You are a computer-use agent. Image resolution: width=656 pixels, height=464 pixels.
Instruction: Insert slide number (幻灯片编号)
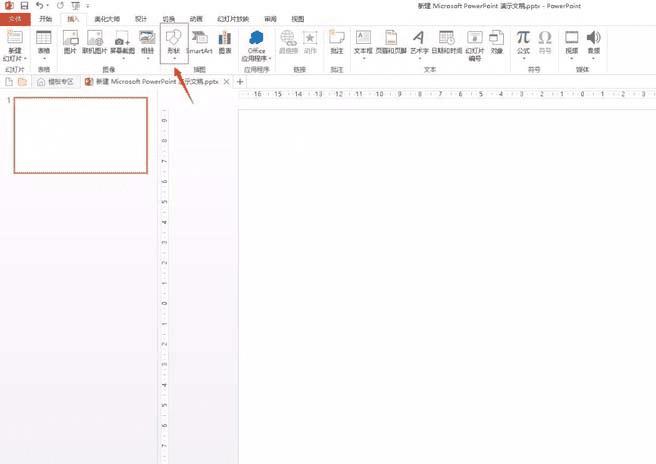pyautogui.click(x=475, y=46)
